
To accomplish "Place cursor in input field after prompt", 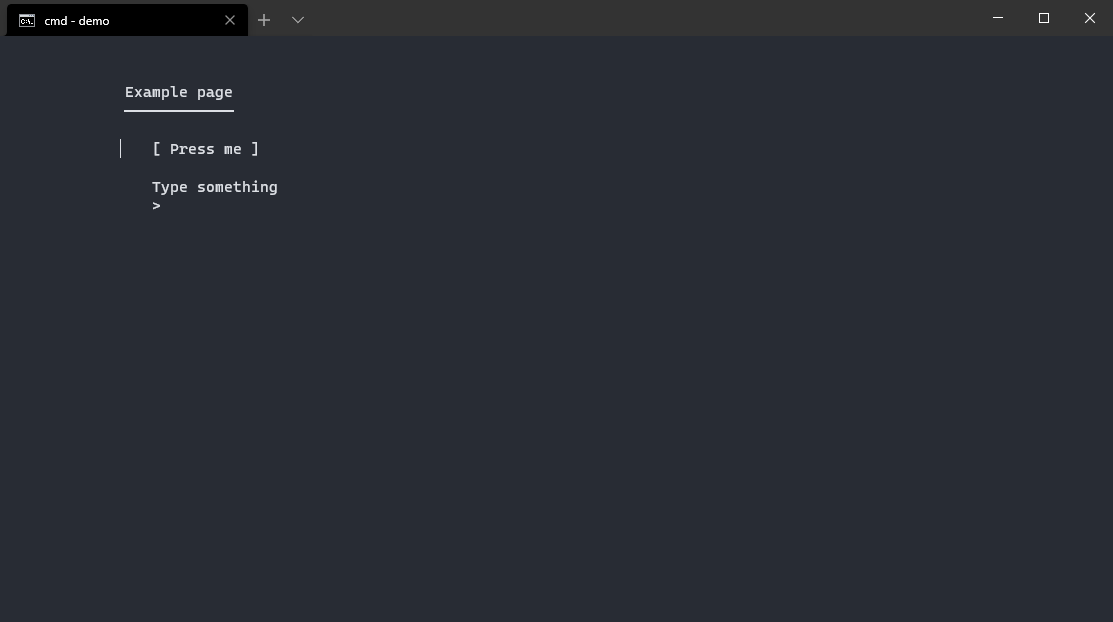I will (x=200, y=206).
